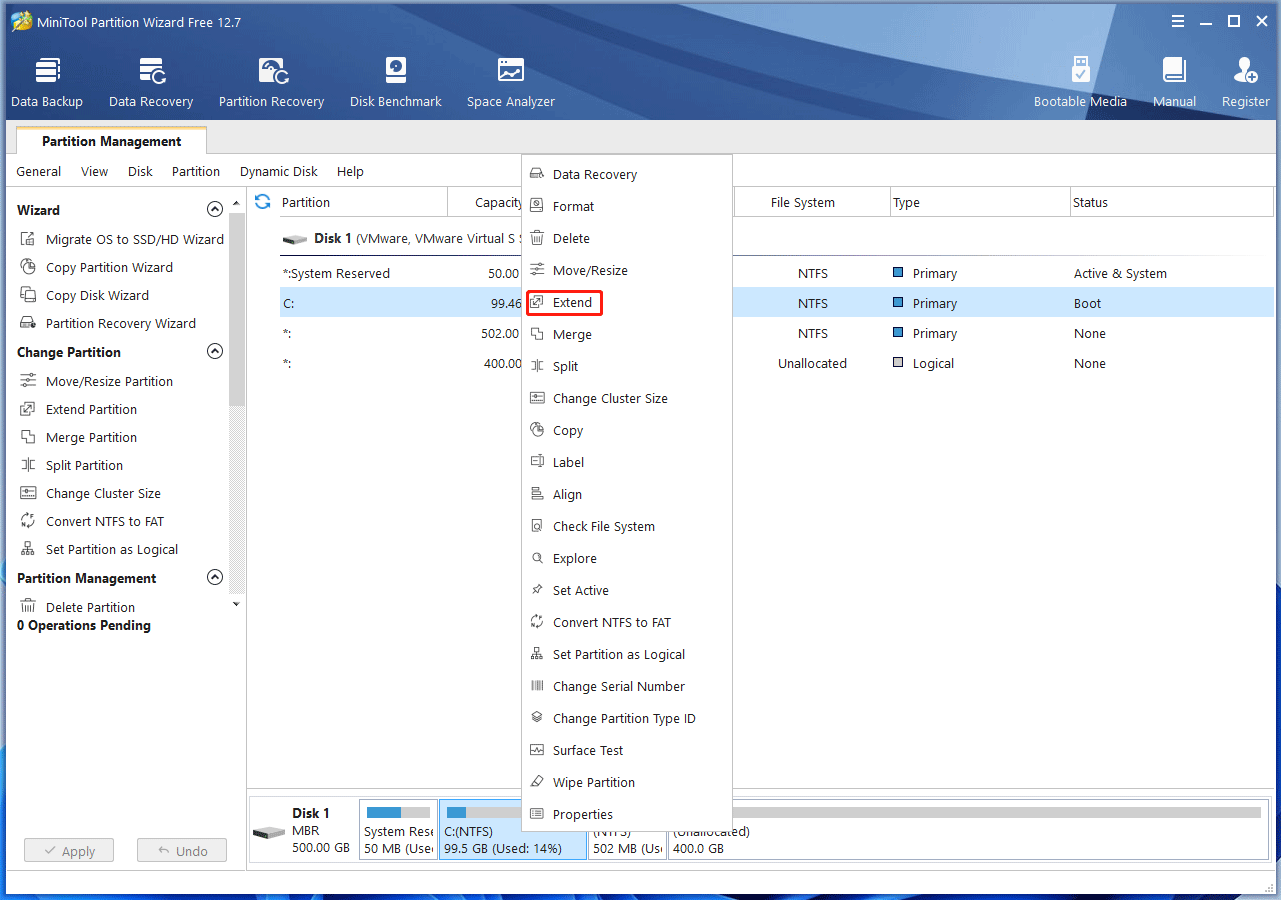Open the General menu

pyautogui.click(x=39, y=171)
